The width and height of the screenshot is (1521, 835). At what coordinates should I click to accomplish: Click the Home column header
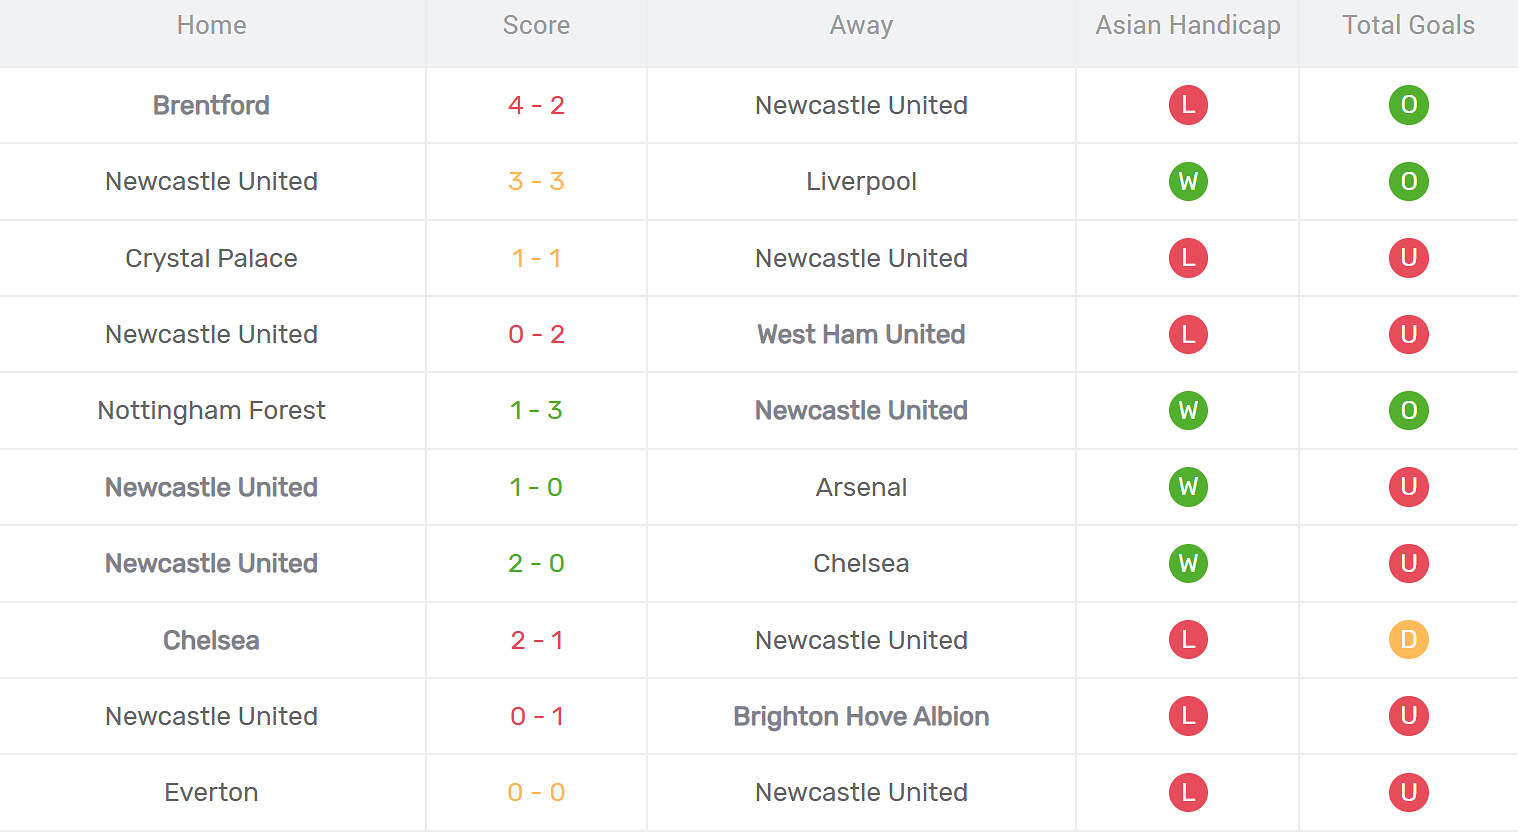[211, 26]
